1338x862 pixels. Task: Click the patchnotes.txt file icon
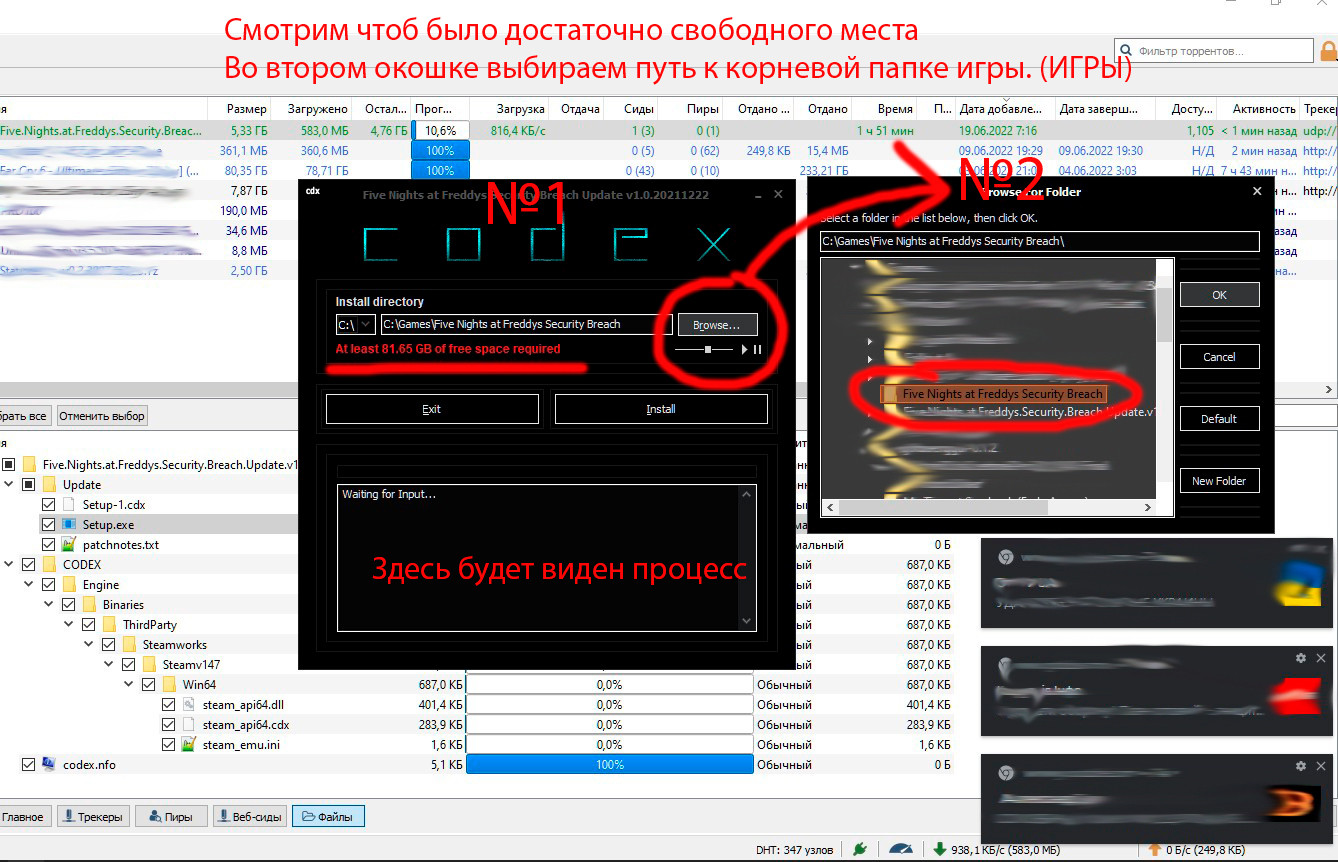[69, 545]
